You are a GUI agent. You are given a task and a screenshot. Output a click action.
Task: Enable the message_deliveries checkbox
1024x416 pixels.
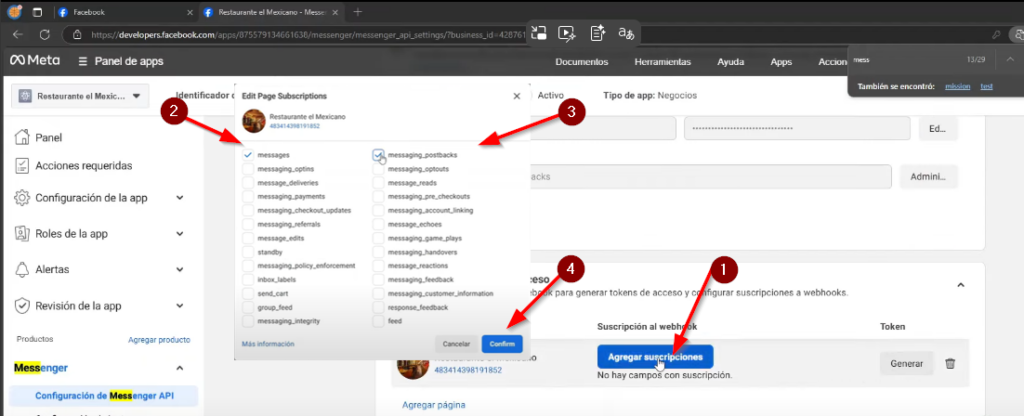click(248, 183)
